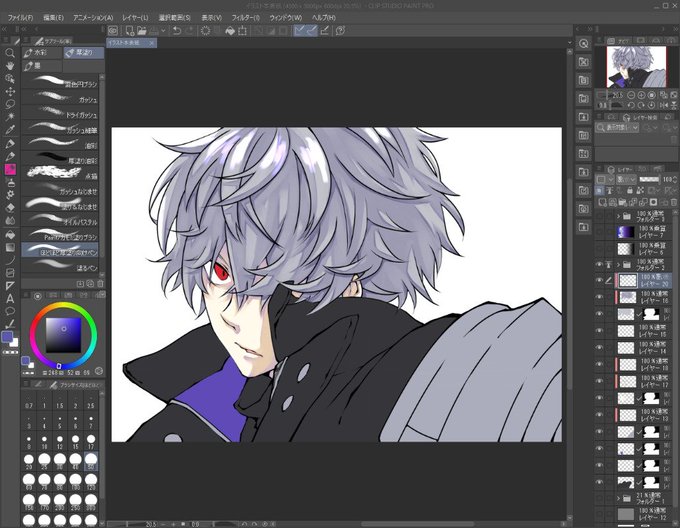This screenshot has height=528, width=680.
Task: Toggle visibility of フォルダー 2
Action: 599,264
